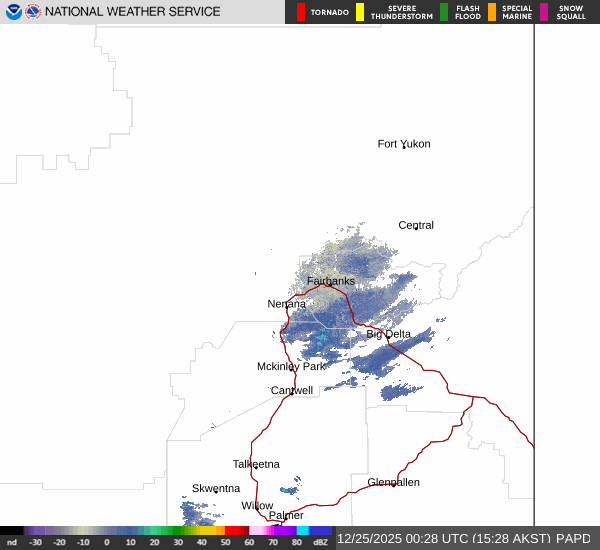Click the Fort Yukon map label

coord(403,144)
